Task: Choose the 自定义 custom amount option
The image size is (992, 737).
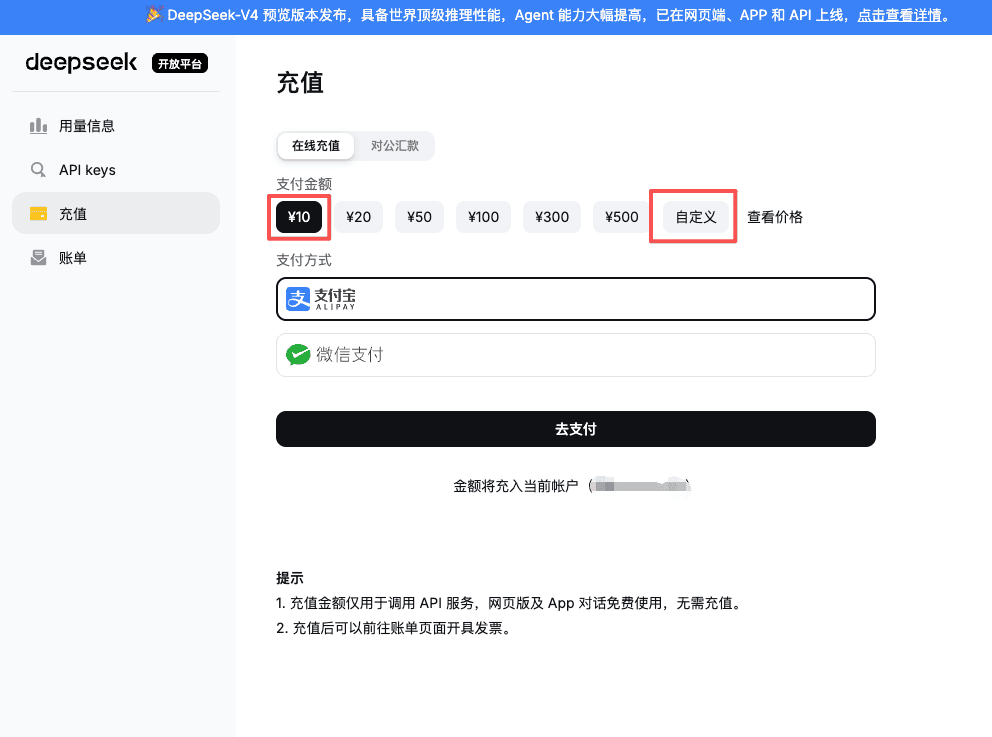Action: point(696,217)
